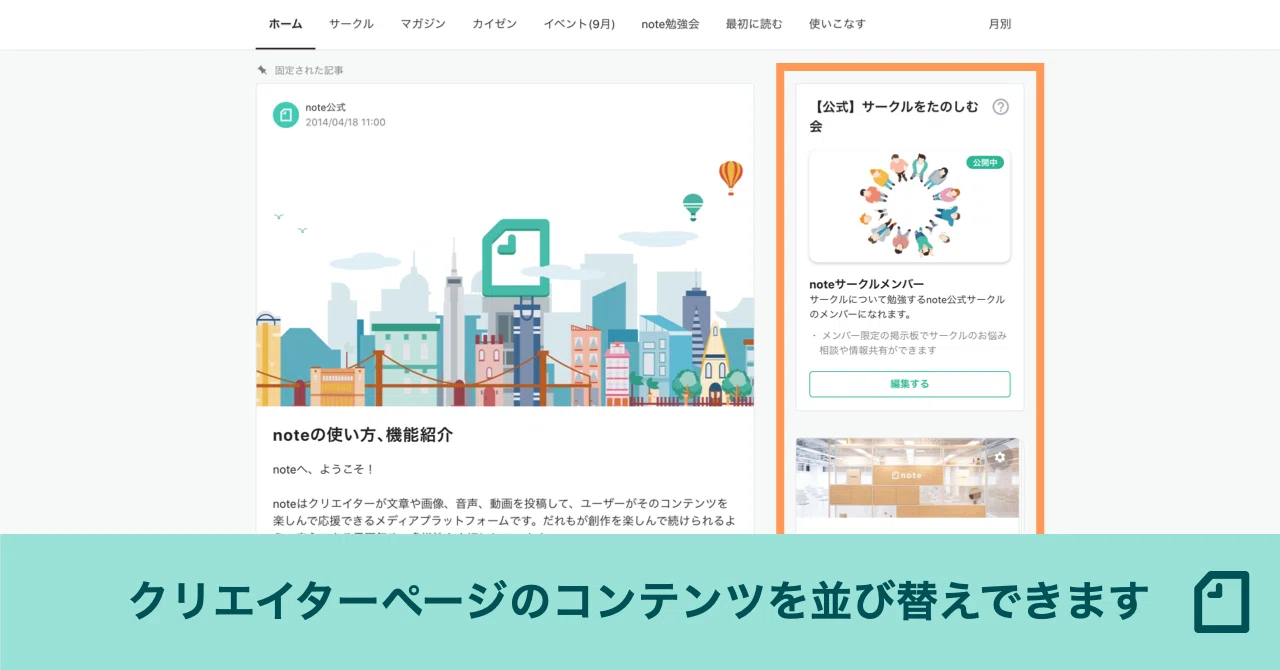Open the note勉強会 tab
This screenshot has width=1280, height=670.
pos(670,24)
